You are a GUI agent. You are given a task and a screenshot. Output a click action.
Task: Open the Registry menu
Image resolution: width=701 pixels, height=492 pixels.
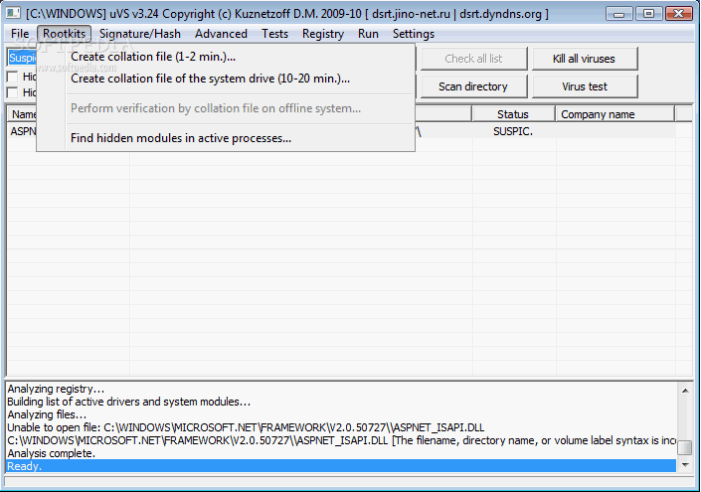[322, 33]
